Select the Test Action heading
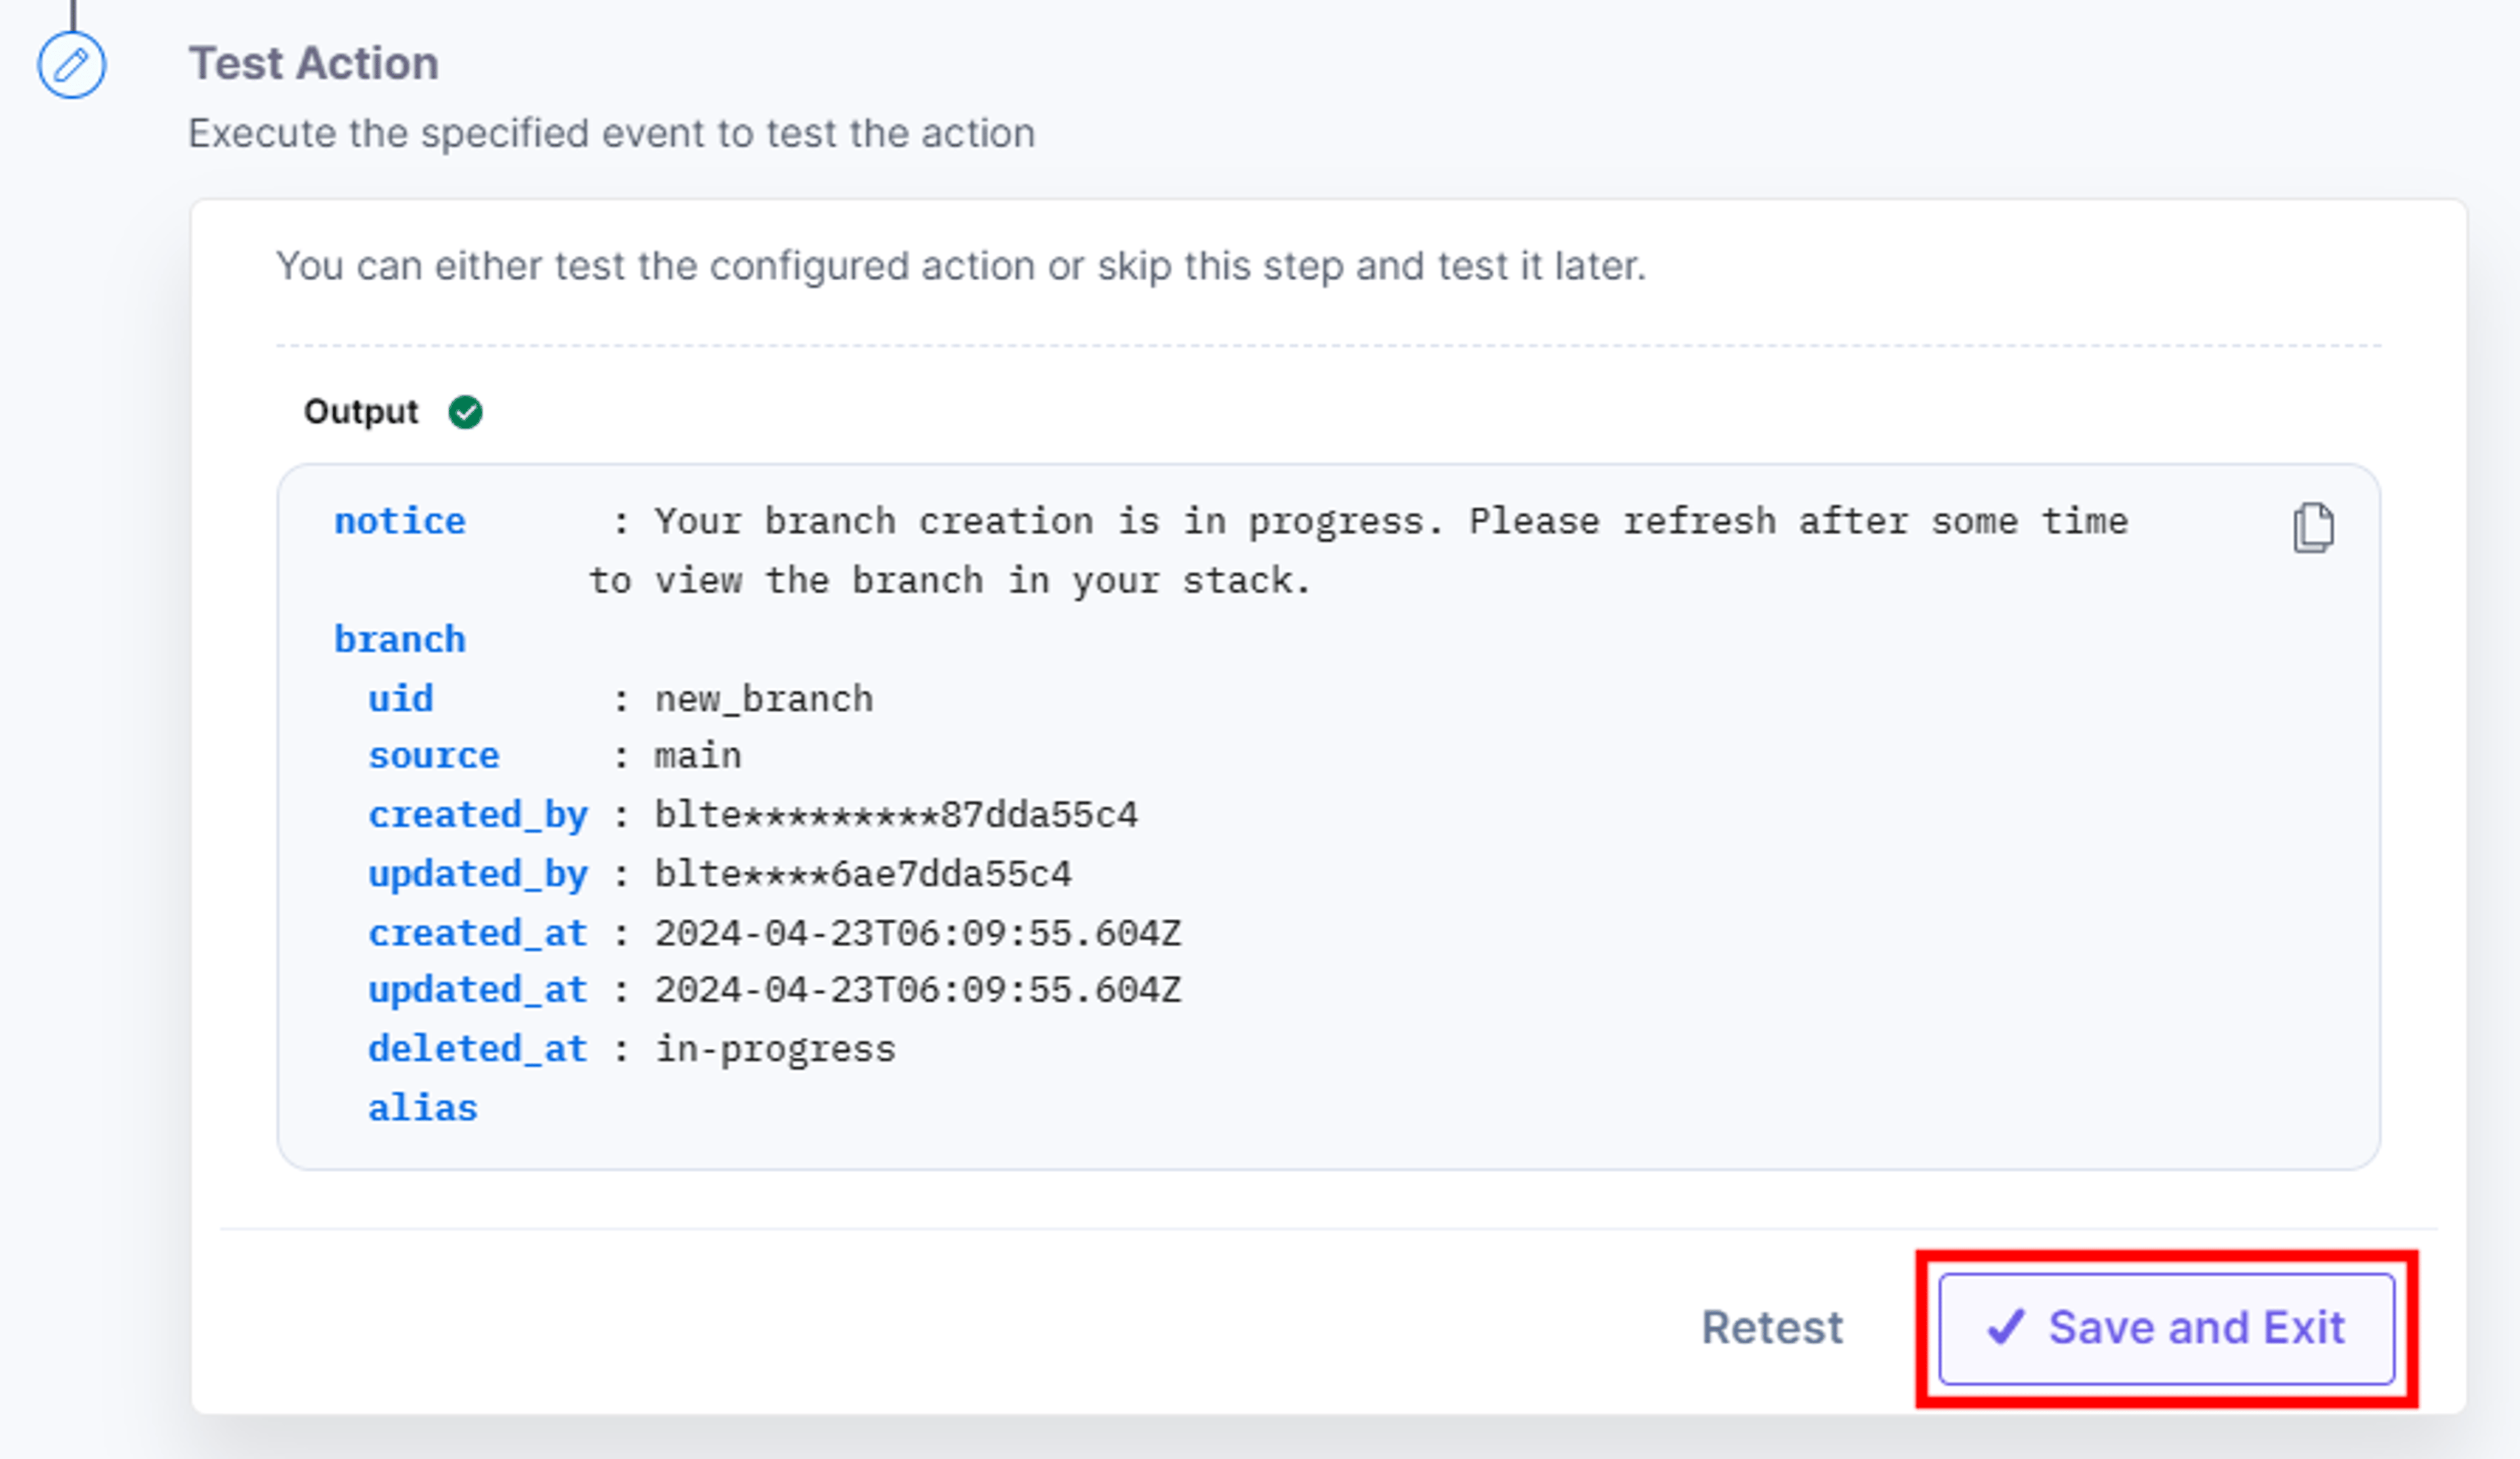Screen dimensions: 2520x1459 click(x=314, y=64)
